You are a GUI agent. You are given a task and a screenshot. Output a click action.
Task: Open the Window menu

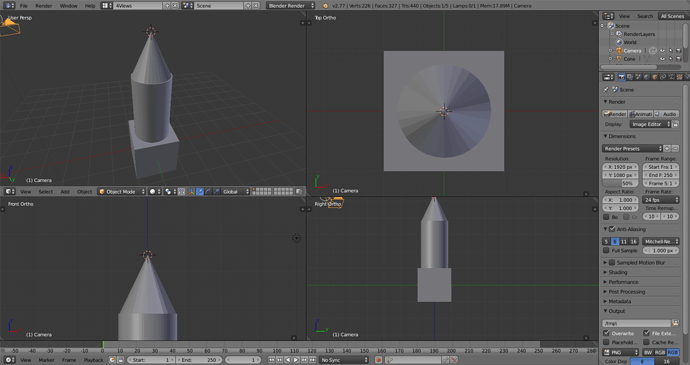point(68,6)
